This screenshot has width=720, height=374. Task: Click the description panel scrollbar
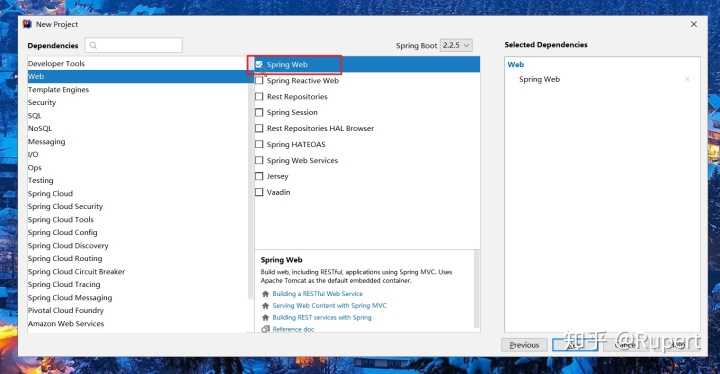tap(477, 289)
